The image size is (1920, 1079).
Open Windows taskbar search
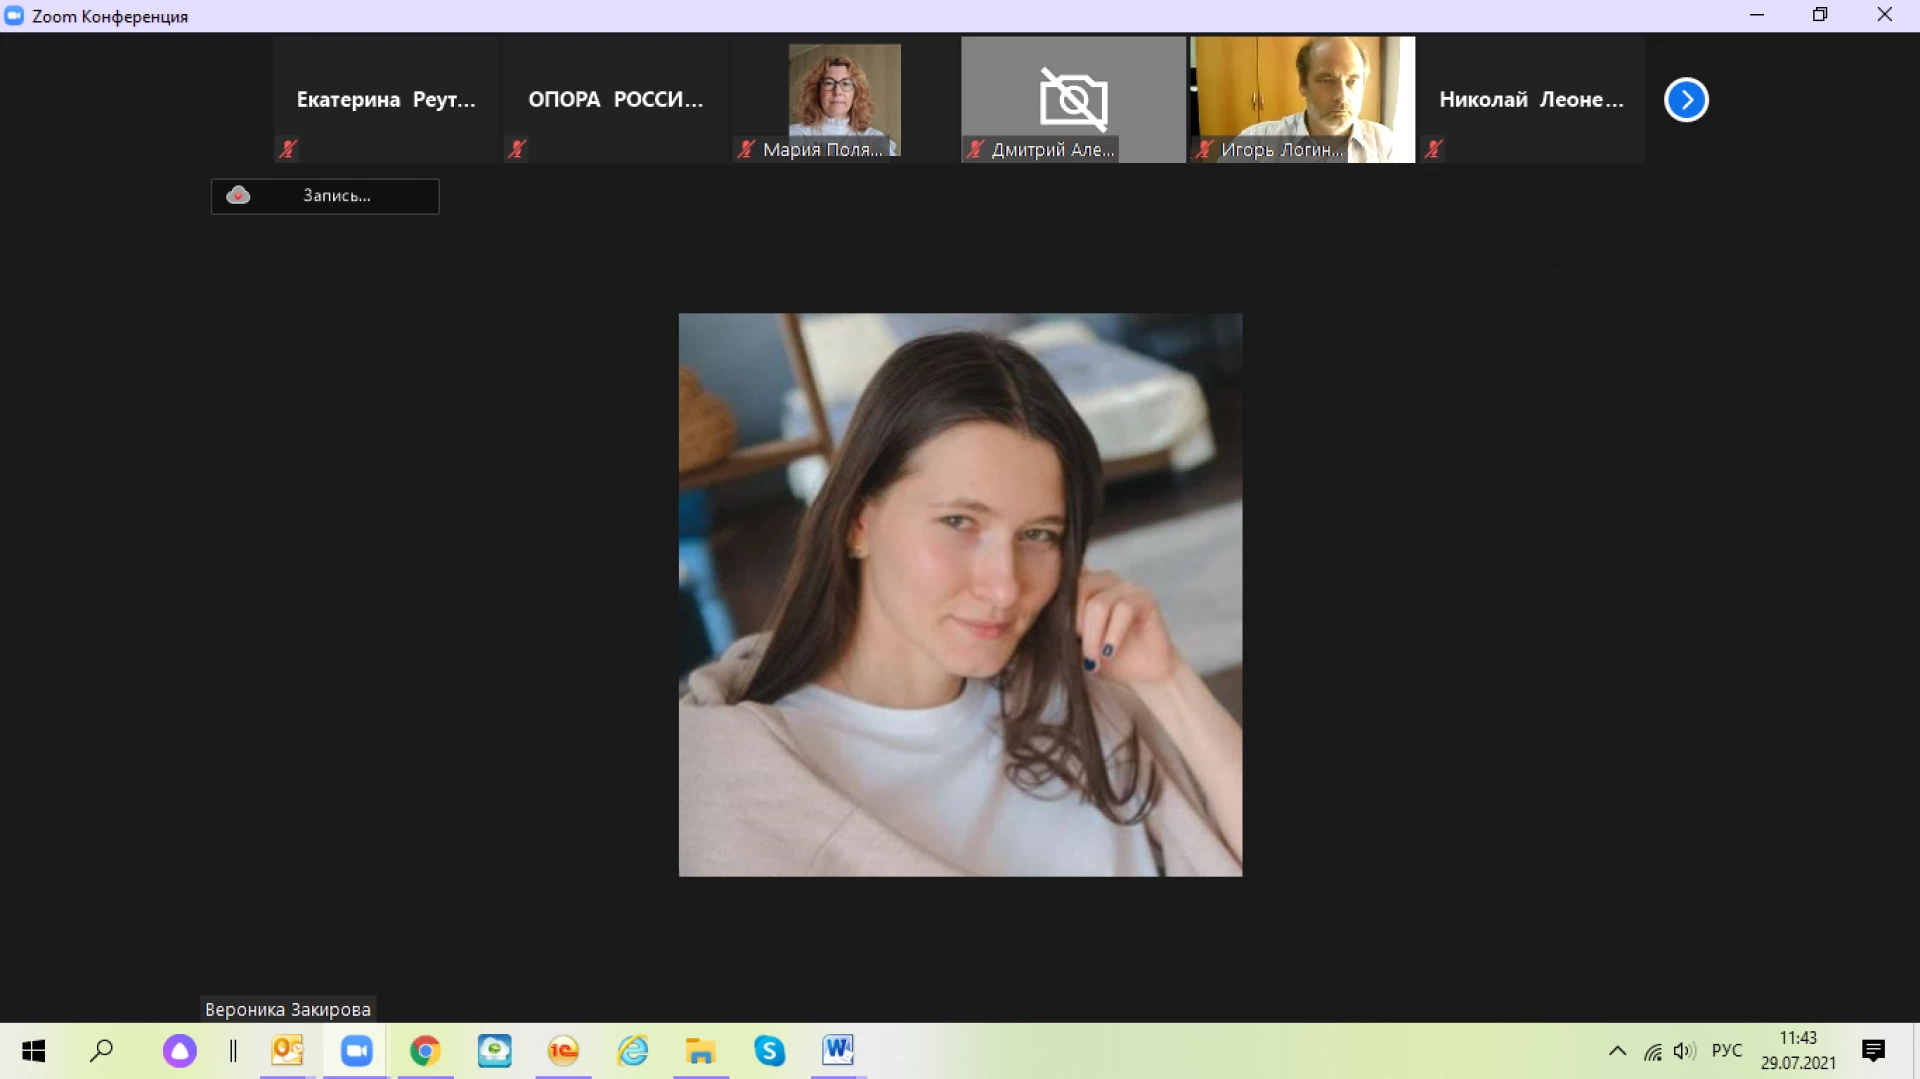[x=102, y=1051]
